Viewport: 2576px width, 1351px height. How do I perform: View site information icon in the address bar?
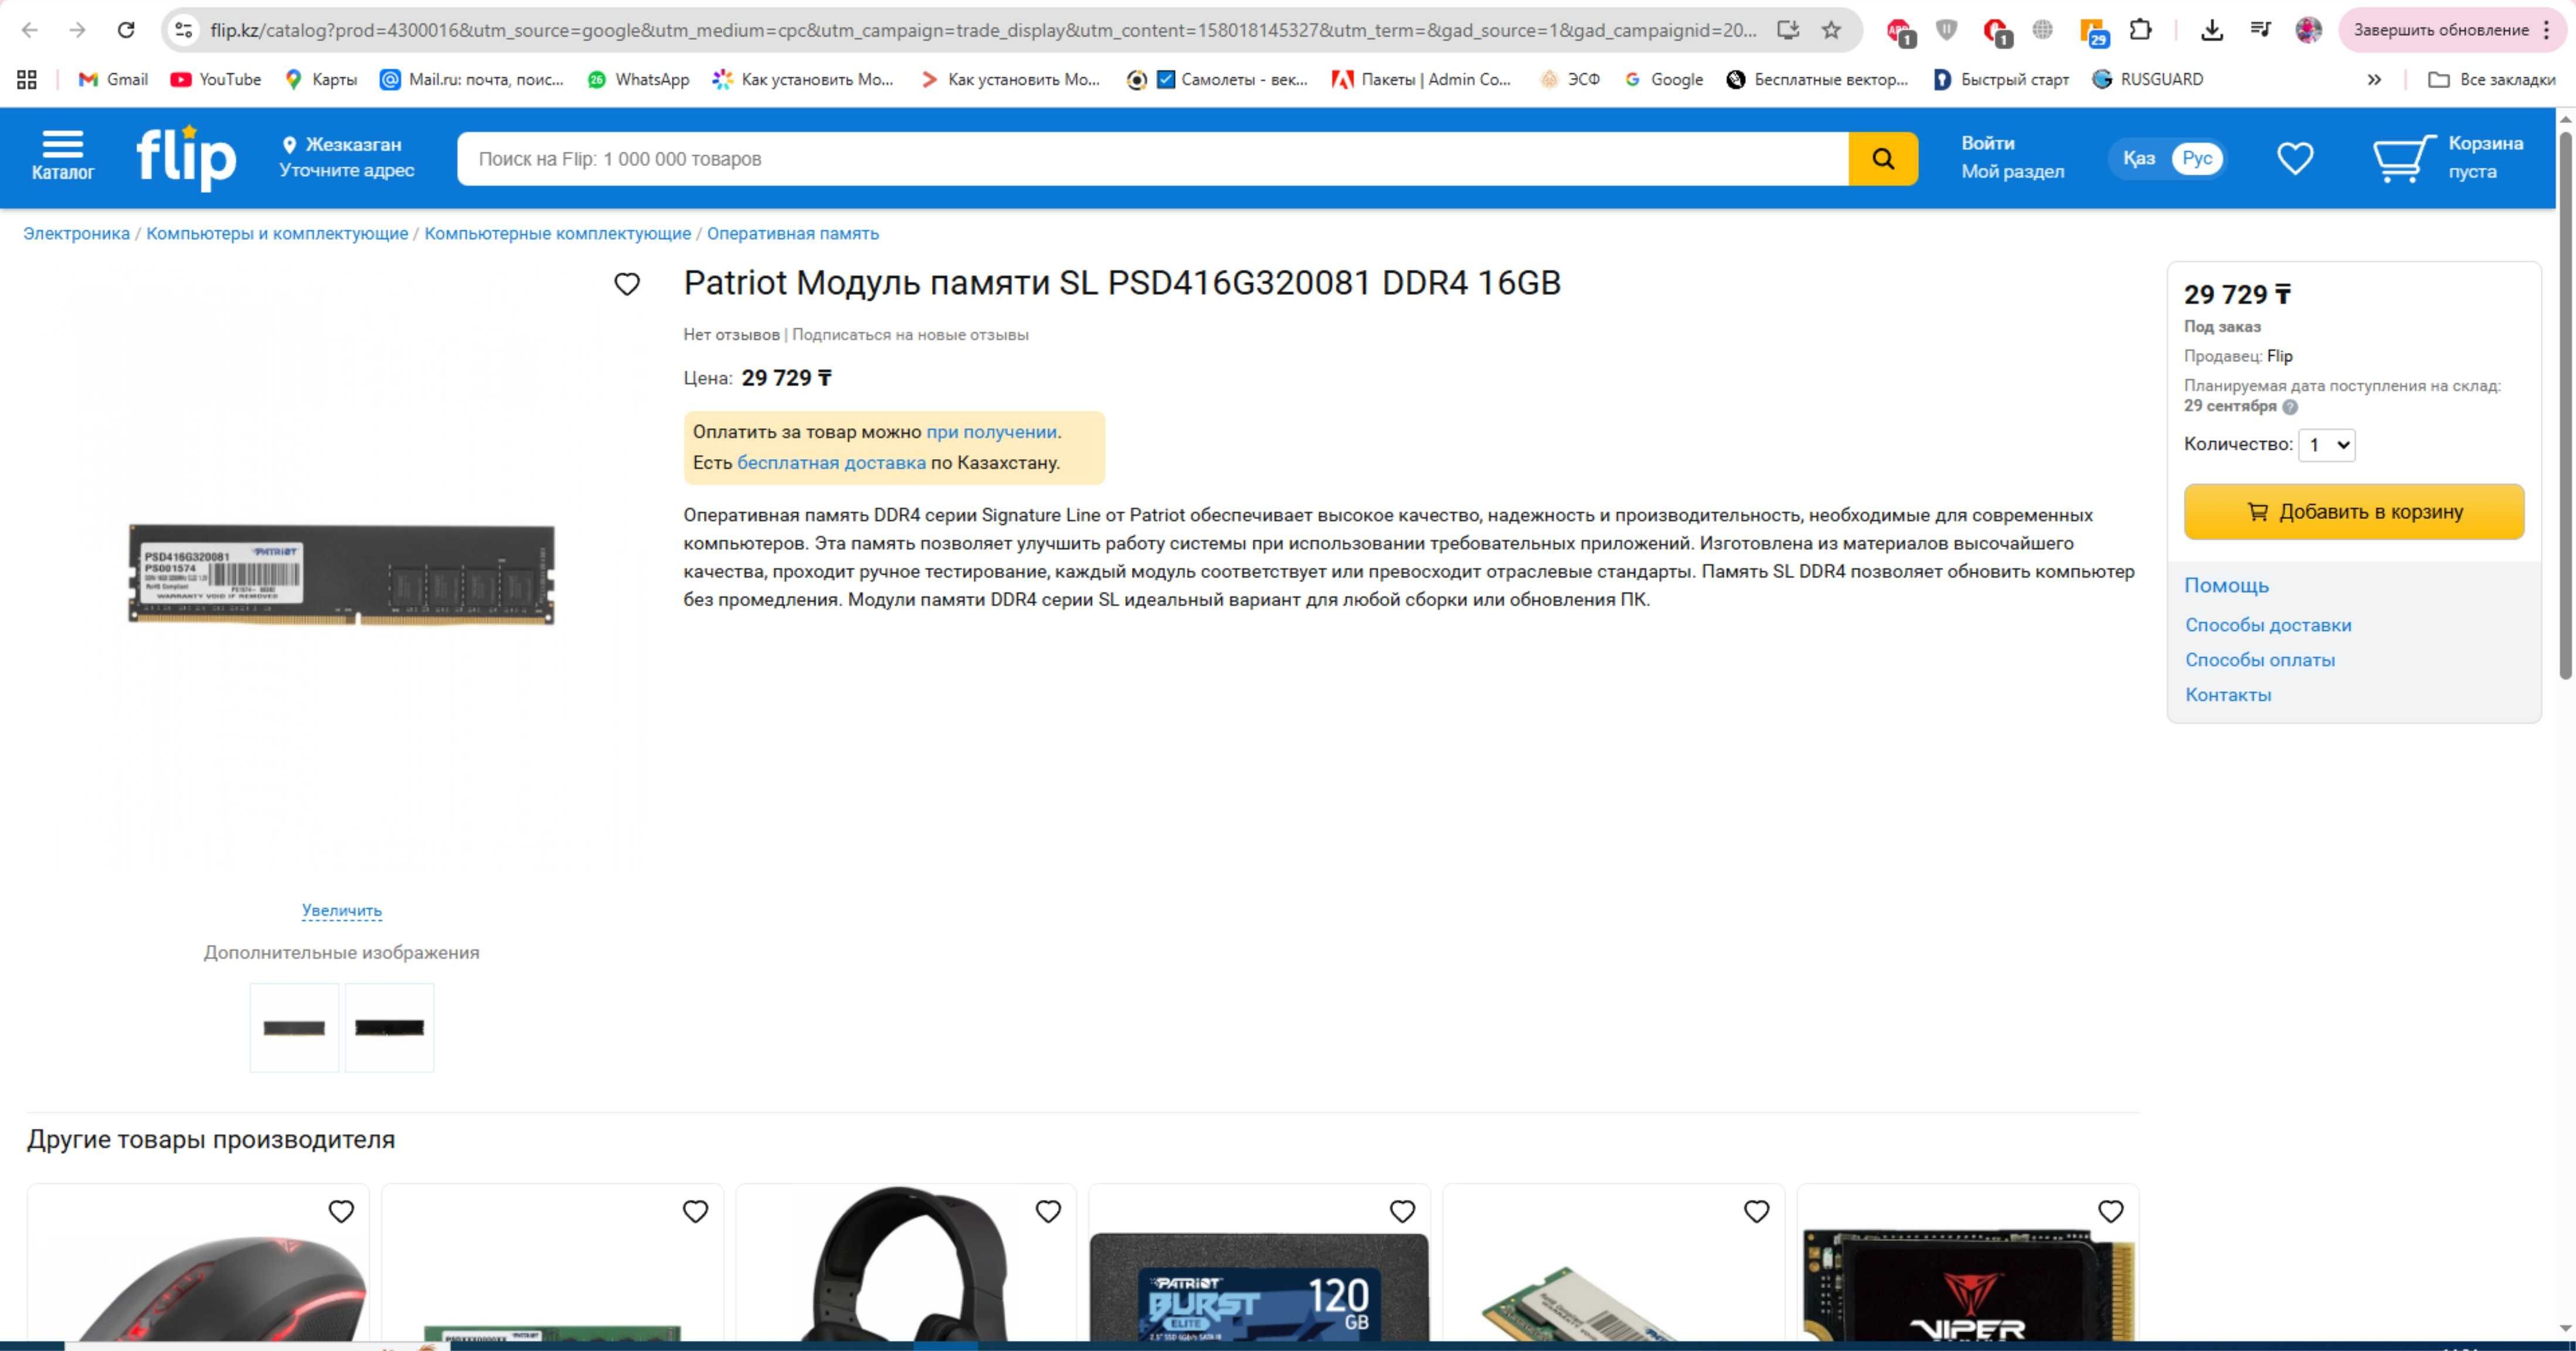(x=183, y=30)
